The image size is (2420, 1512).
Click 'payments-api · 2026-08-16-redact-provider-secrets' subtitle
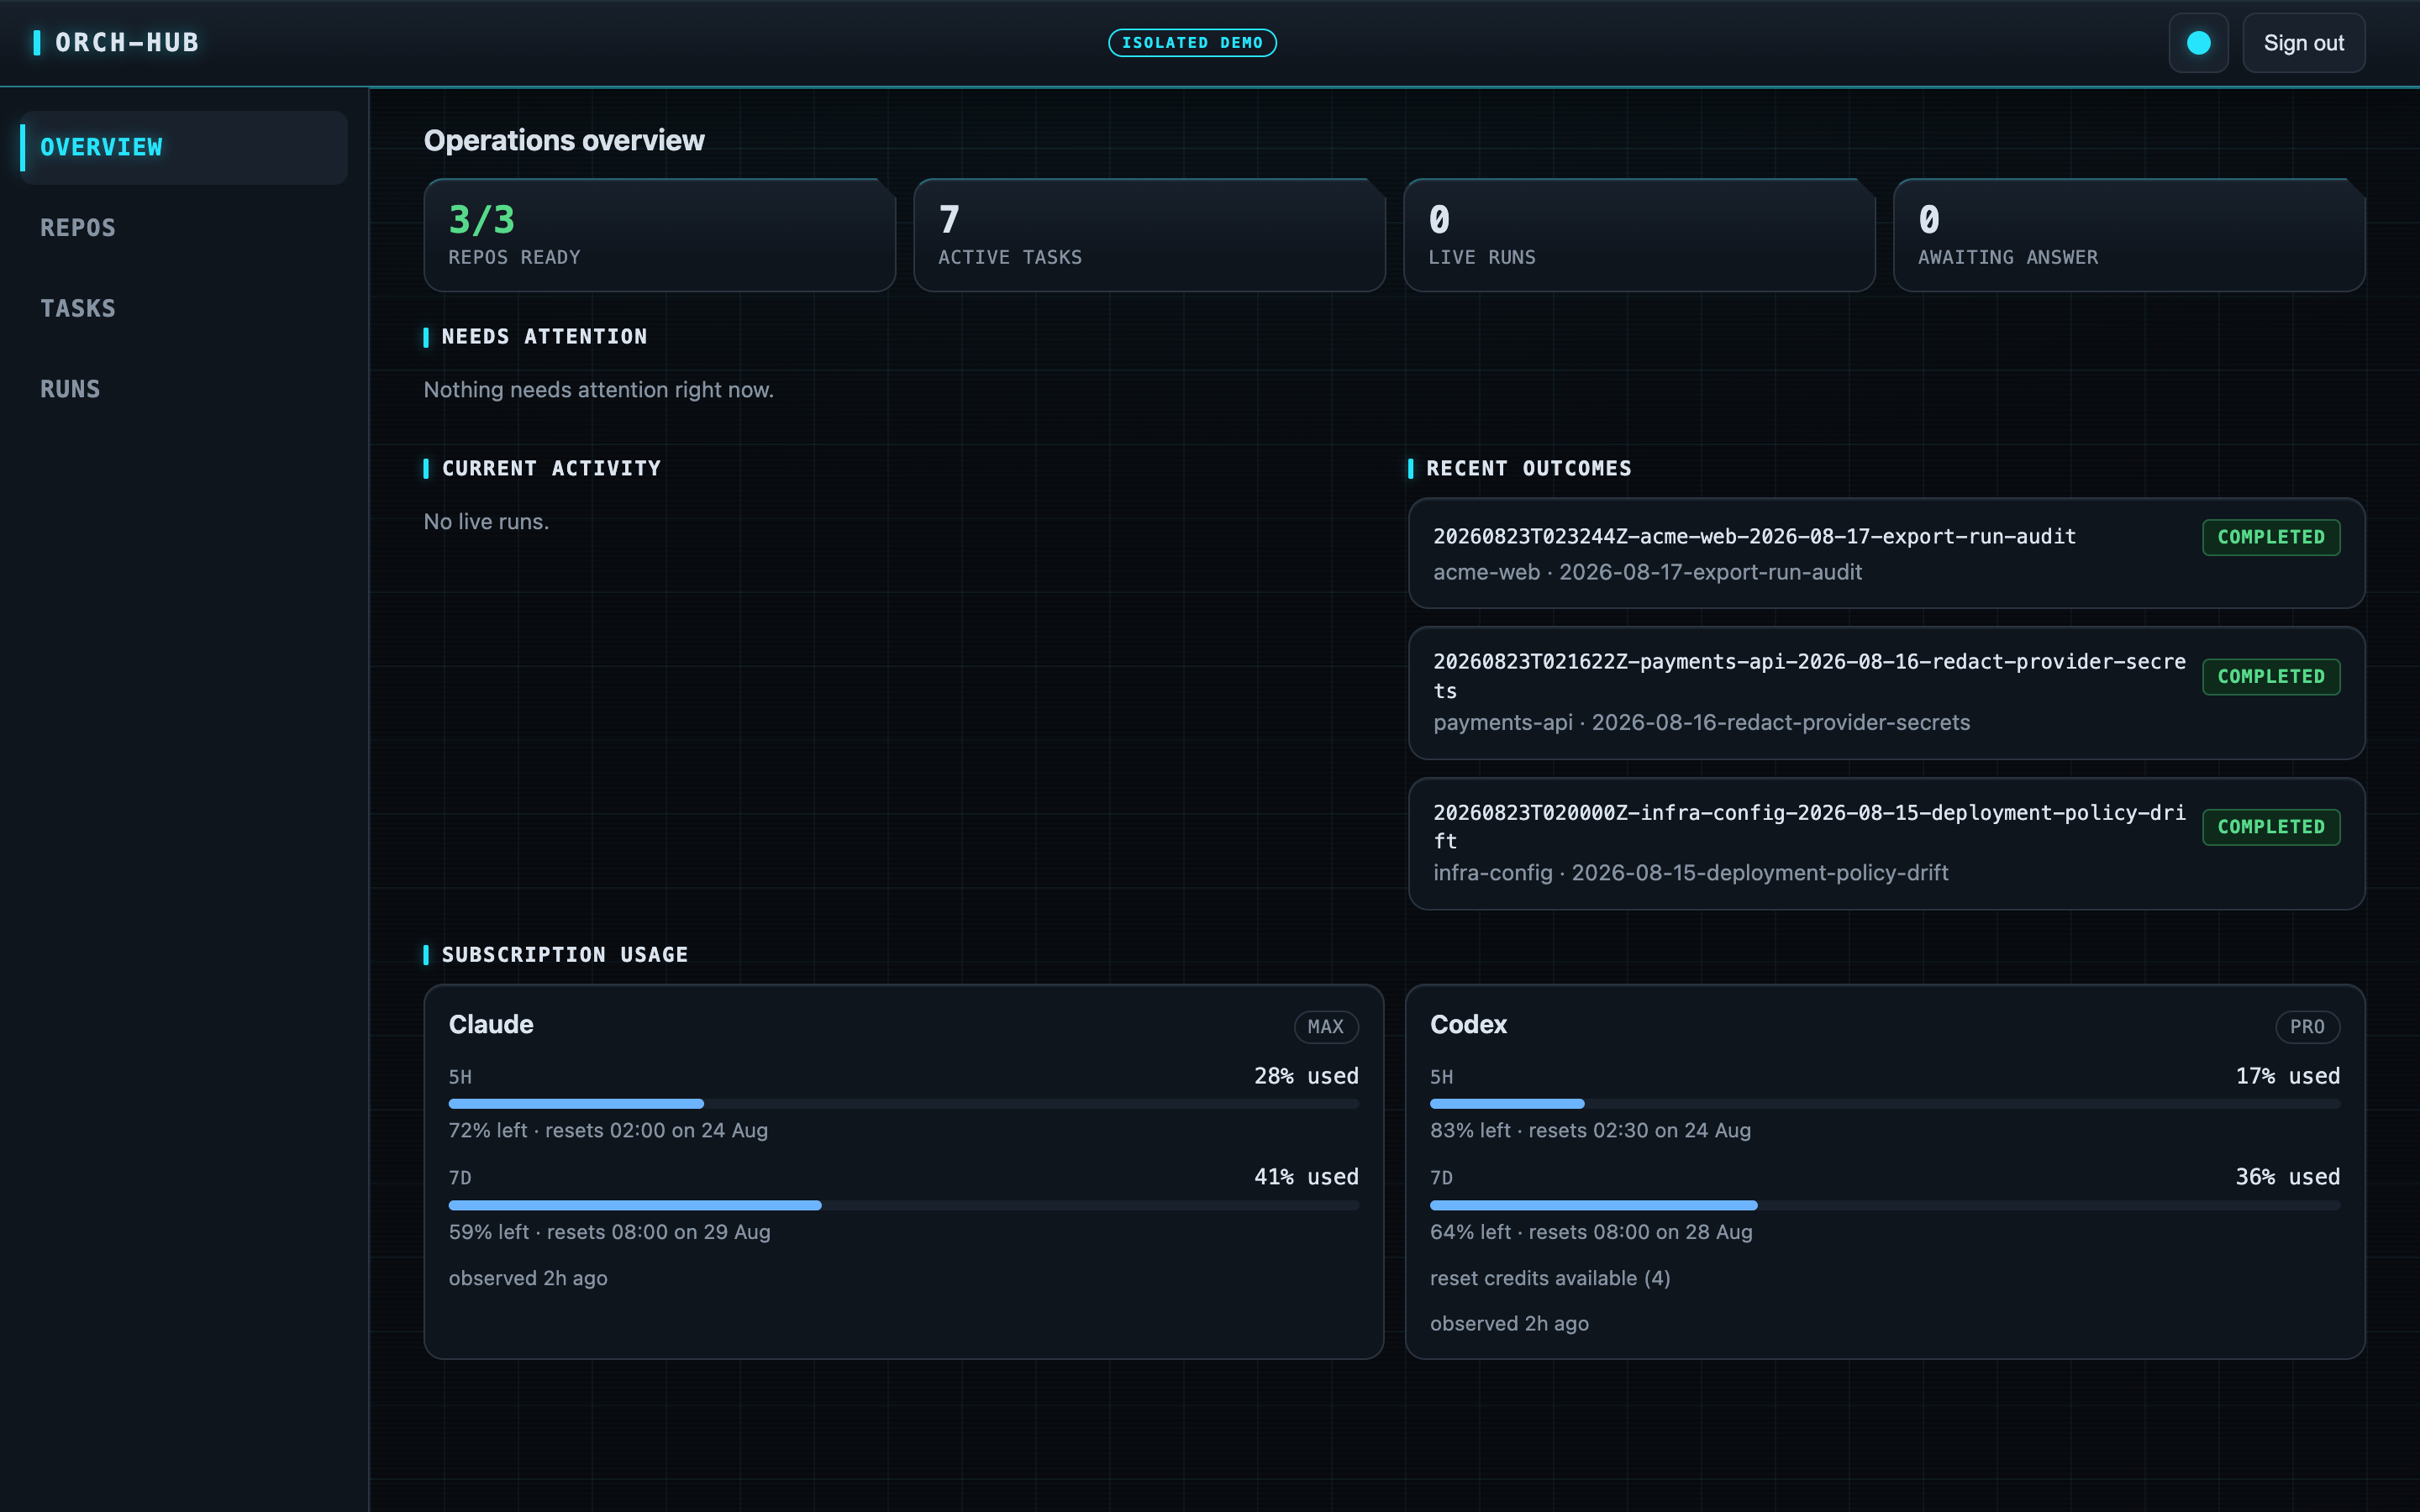[1701, 722]
